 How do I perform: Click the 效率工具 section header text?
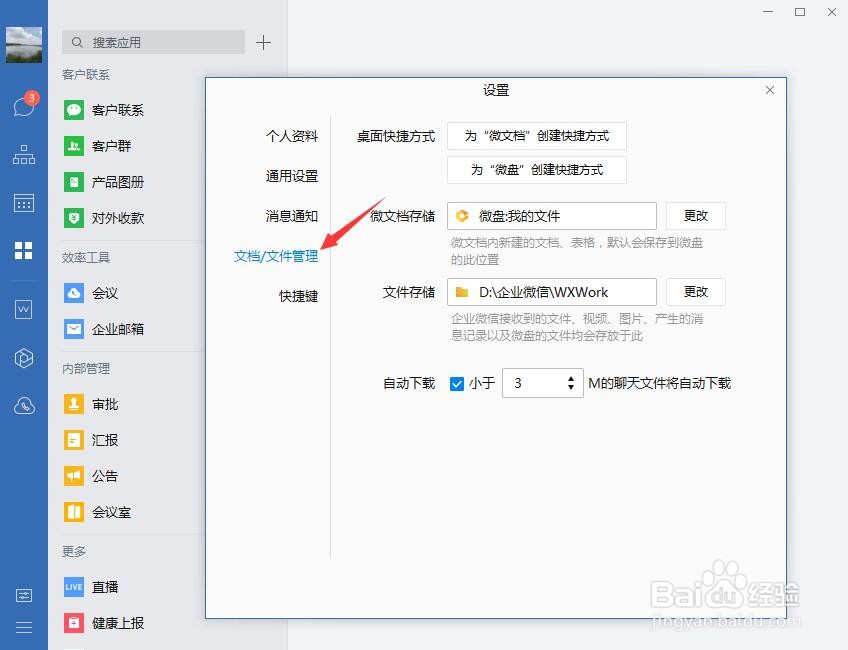click(85, 257)
